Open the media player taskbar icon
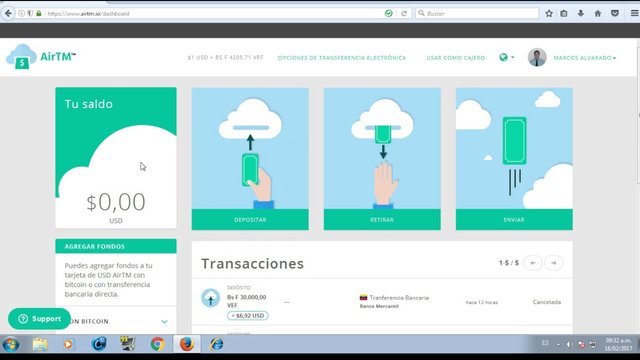Image resolution: width=640 pixels, height=360 pixels. pyautogui.click(x=69, y=344)
